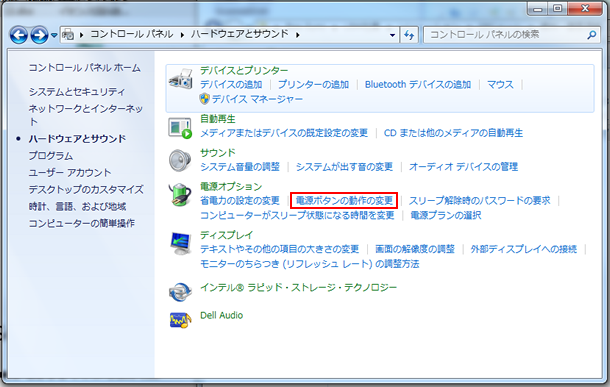
Task: Click the Back navigation arrow
Action: click(x=19, y=35)
